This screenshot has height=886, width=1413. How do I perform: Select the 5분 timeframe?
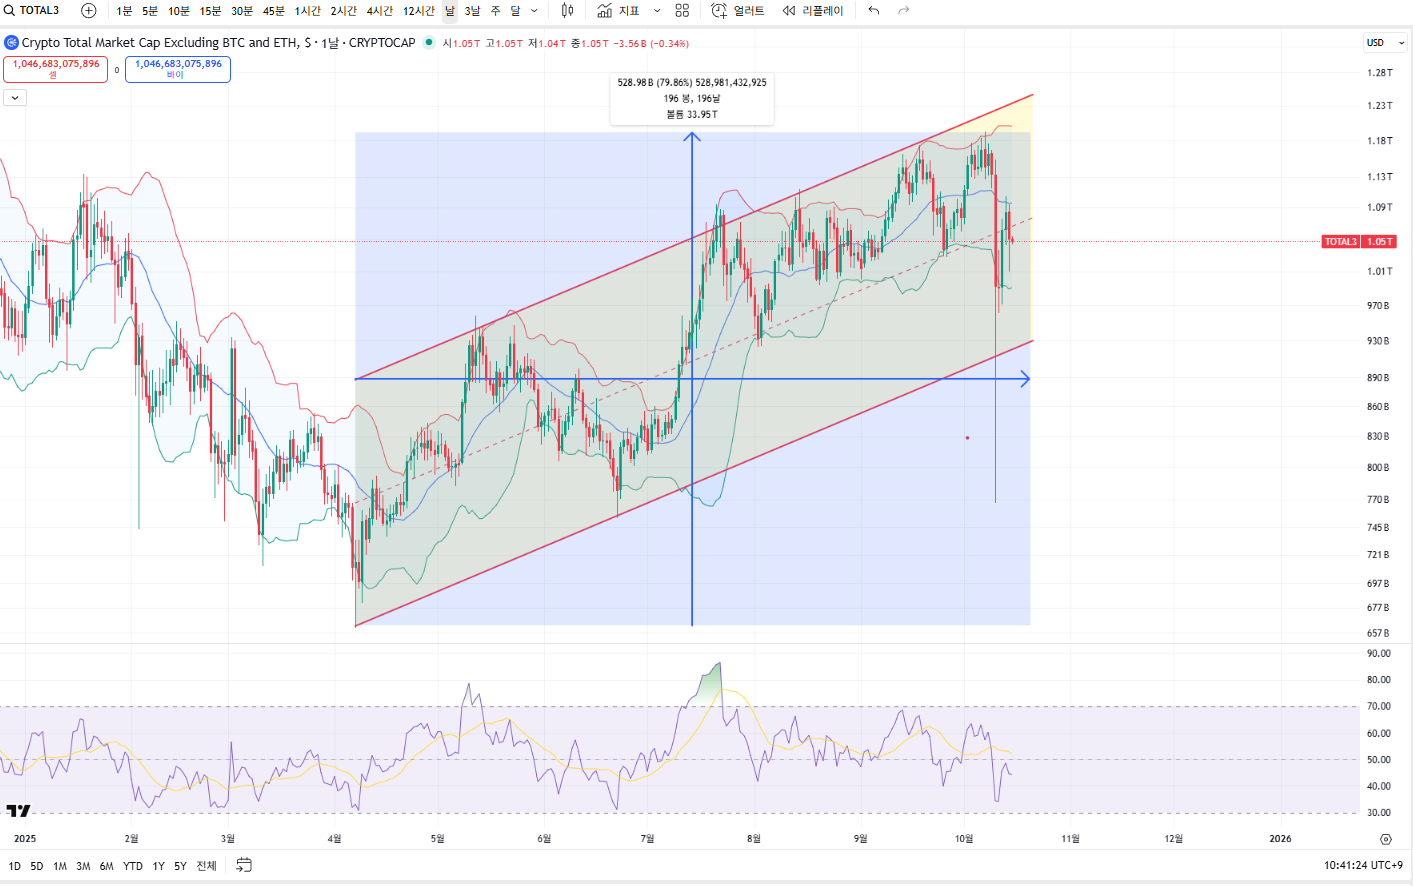tap(150, 11)
